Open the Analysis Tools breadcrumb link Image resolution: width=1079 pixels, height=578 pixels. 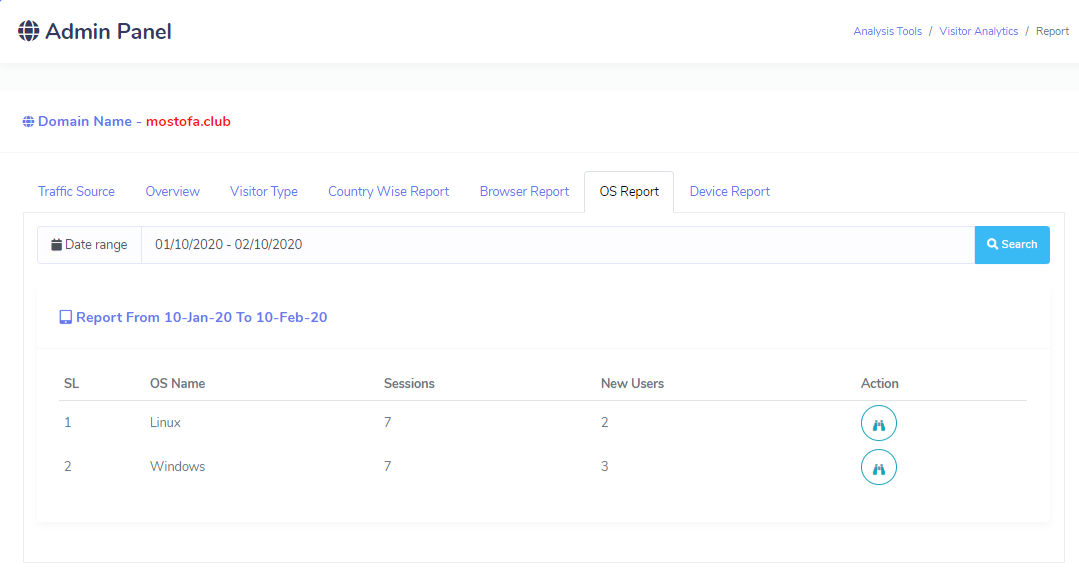tap(887, 32)
